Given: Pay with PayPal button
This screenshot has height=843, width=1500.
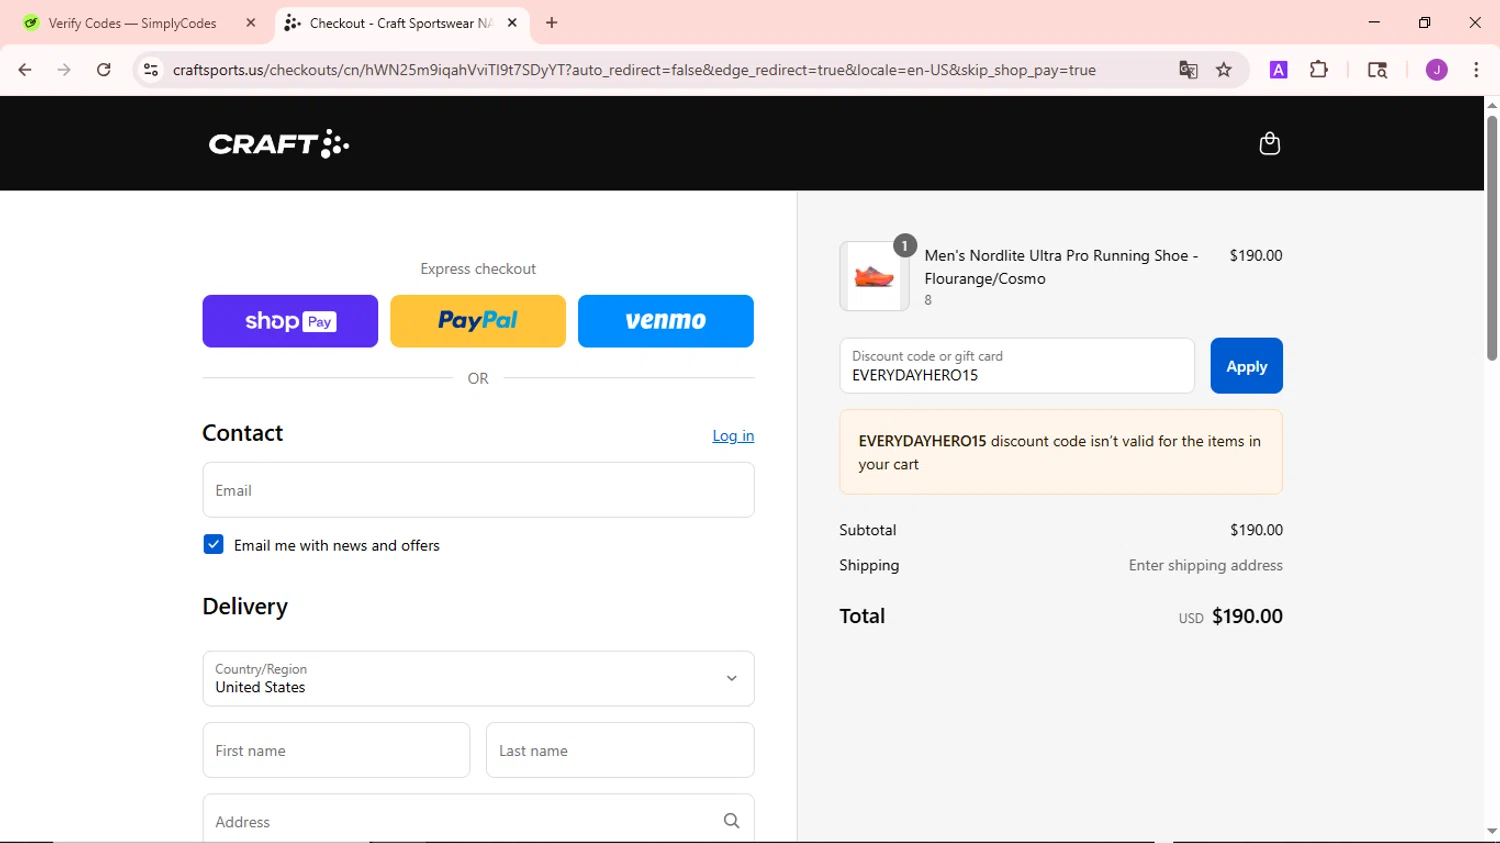Looking at the screenshot, I should (x=478, y=321).
